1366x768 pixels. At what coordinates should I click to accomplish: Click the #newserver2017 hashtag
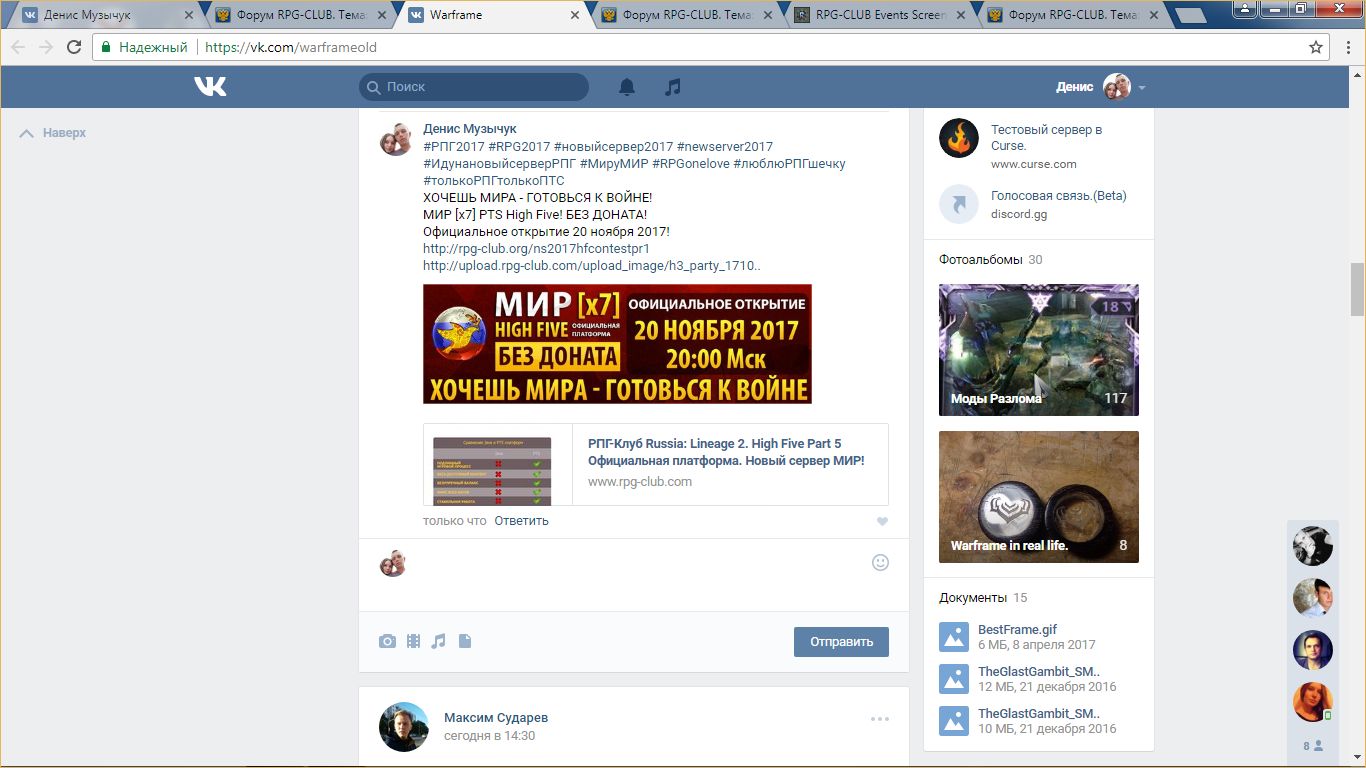point(725,146)
